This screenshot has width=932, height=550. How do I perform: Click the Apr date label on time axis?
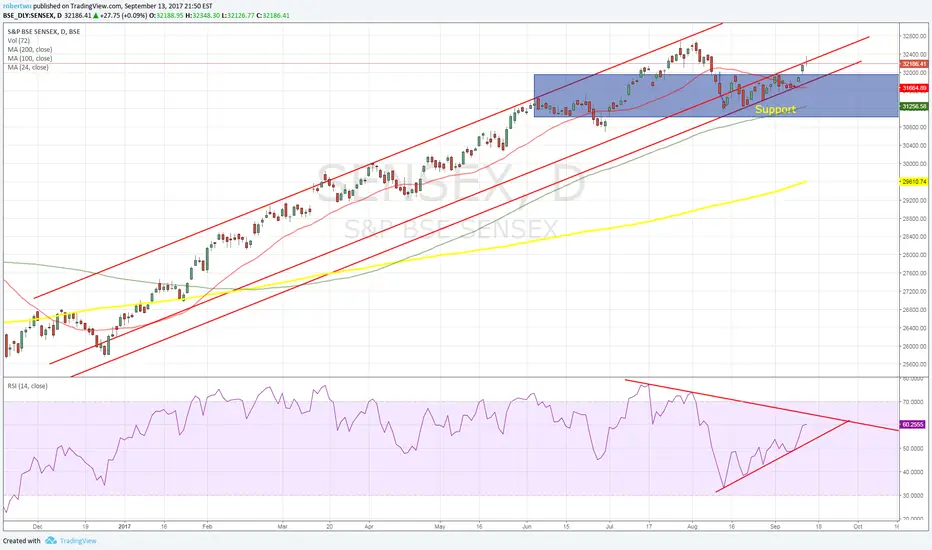[x=369, y=526]
